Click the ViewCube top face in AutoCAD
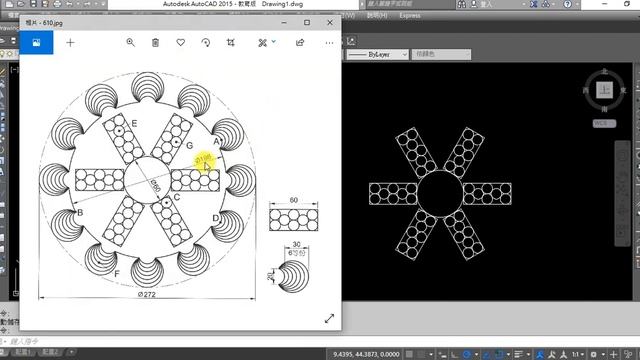640x360 pixels. pos(604,90)
